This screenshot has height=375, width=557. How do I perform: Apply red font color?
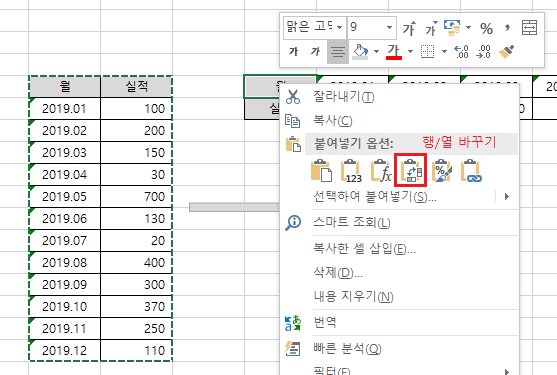(394, 52)
